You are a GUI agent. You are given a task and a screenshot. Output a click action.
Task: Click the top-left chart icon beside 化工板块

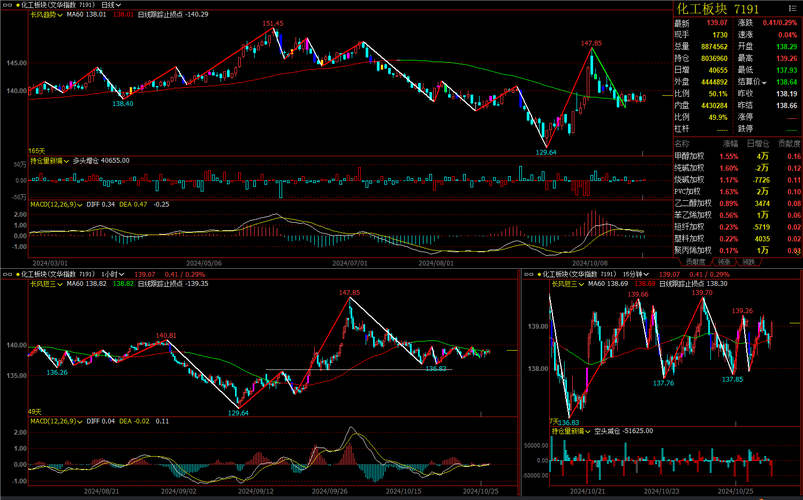tap(6, 5)
